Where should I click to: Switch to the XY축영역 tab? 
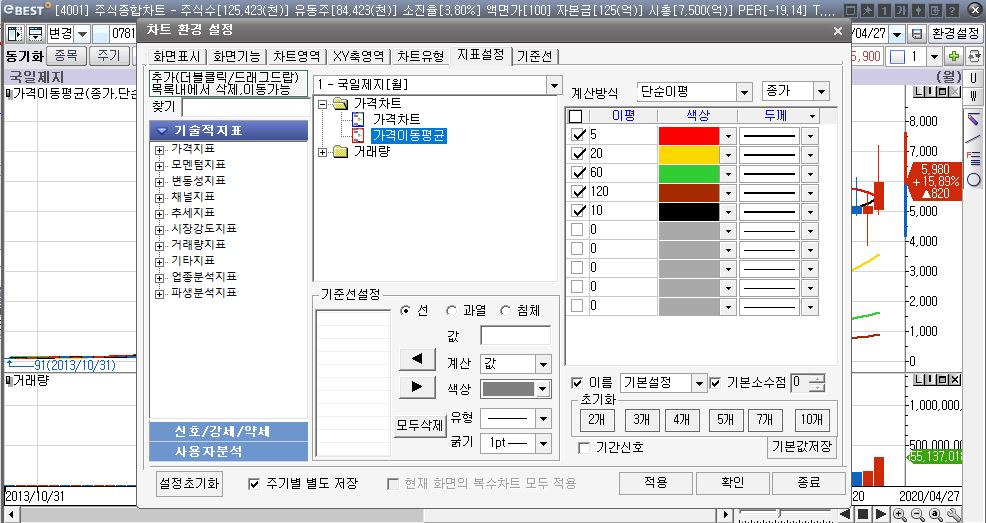[358, 57]
